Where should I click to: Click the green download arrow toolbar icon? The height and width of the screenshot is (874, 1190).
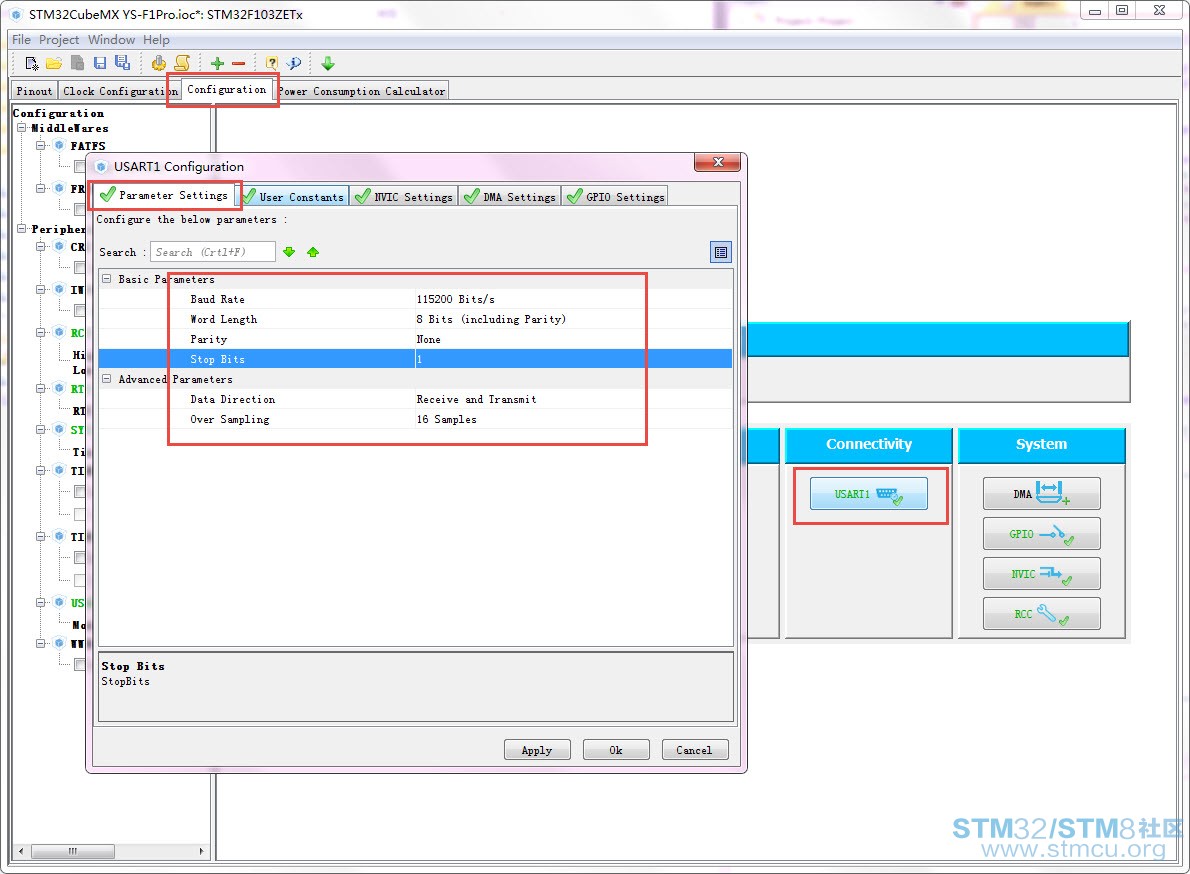click(328, 63)
